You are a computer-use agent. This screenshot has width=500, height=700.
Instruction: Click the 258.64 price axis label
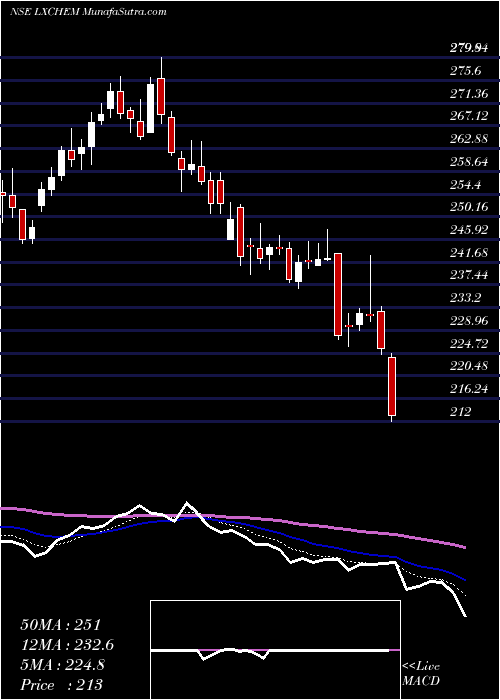[x=468, y=162]
